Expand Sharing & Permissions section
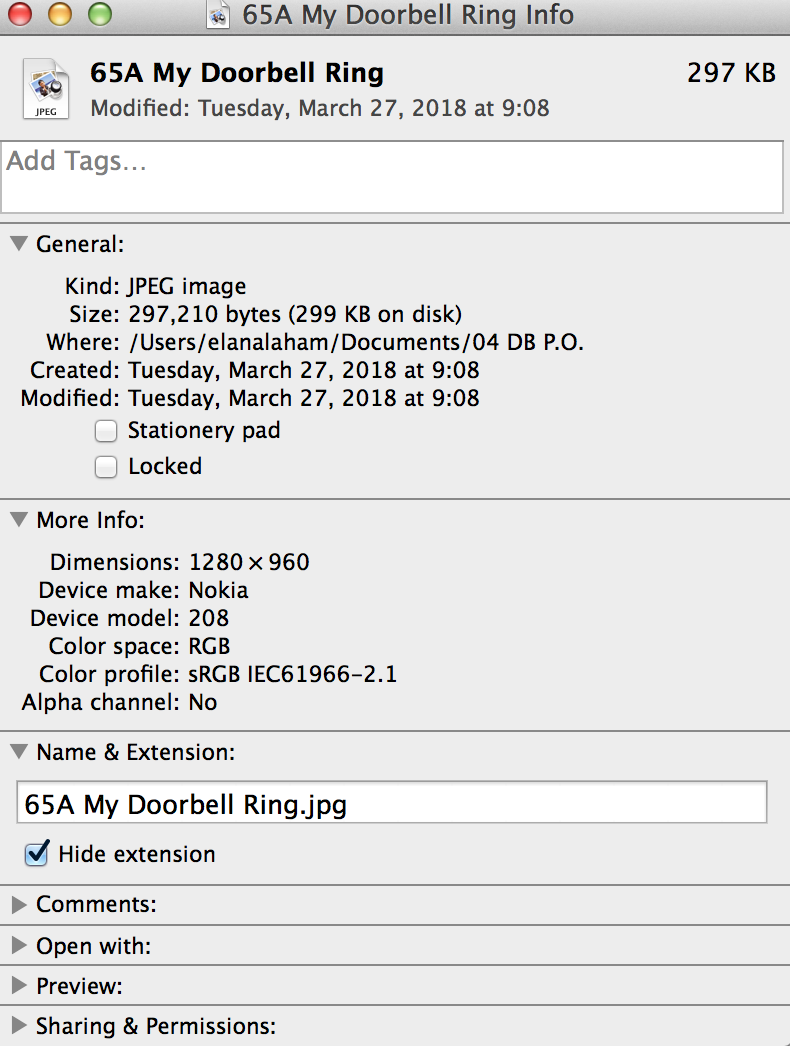This screenshot has height=1046, width=790. click(x=19, y=1025)
